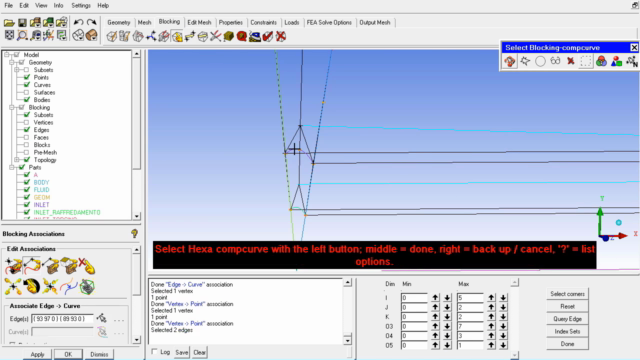The height and width of the screenshot is (360, 640).
Task: Increase the K Max index arrow
Action: (491, 316)
